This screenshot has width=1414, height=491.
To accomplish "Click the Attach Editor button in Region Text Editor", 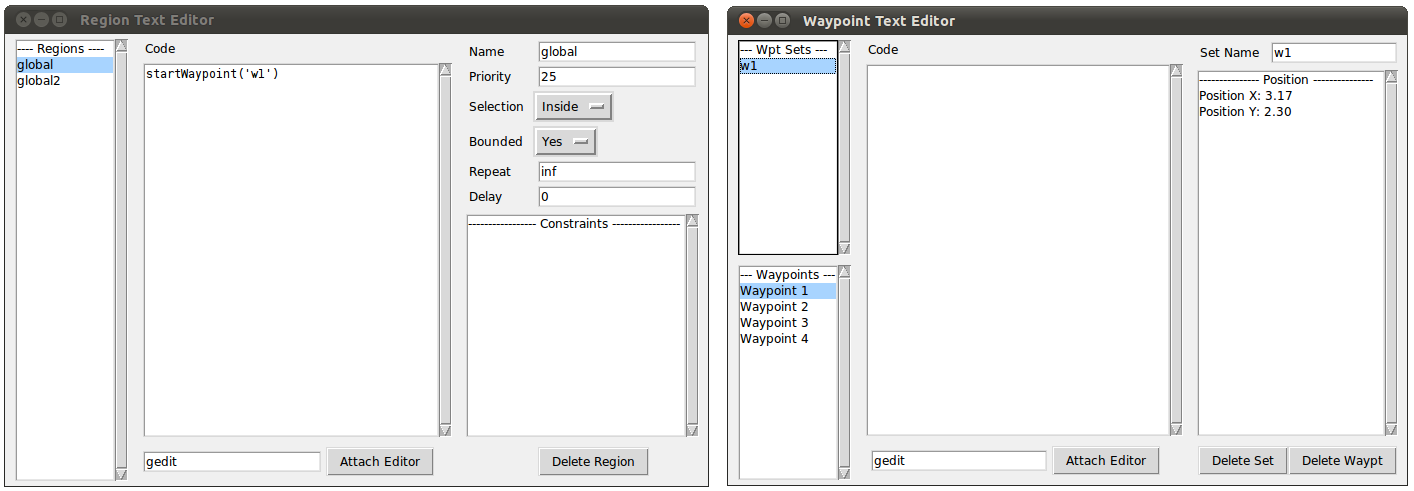I will coord(380,461).
